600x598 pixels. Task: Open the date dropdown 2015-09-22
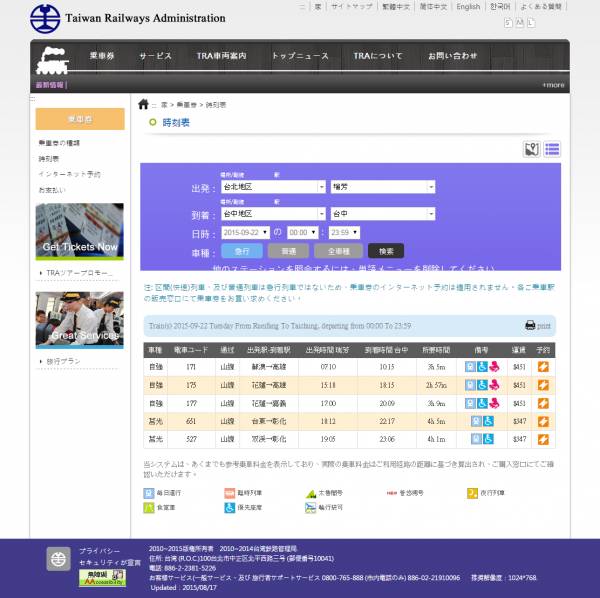point(245,233)
